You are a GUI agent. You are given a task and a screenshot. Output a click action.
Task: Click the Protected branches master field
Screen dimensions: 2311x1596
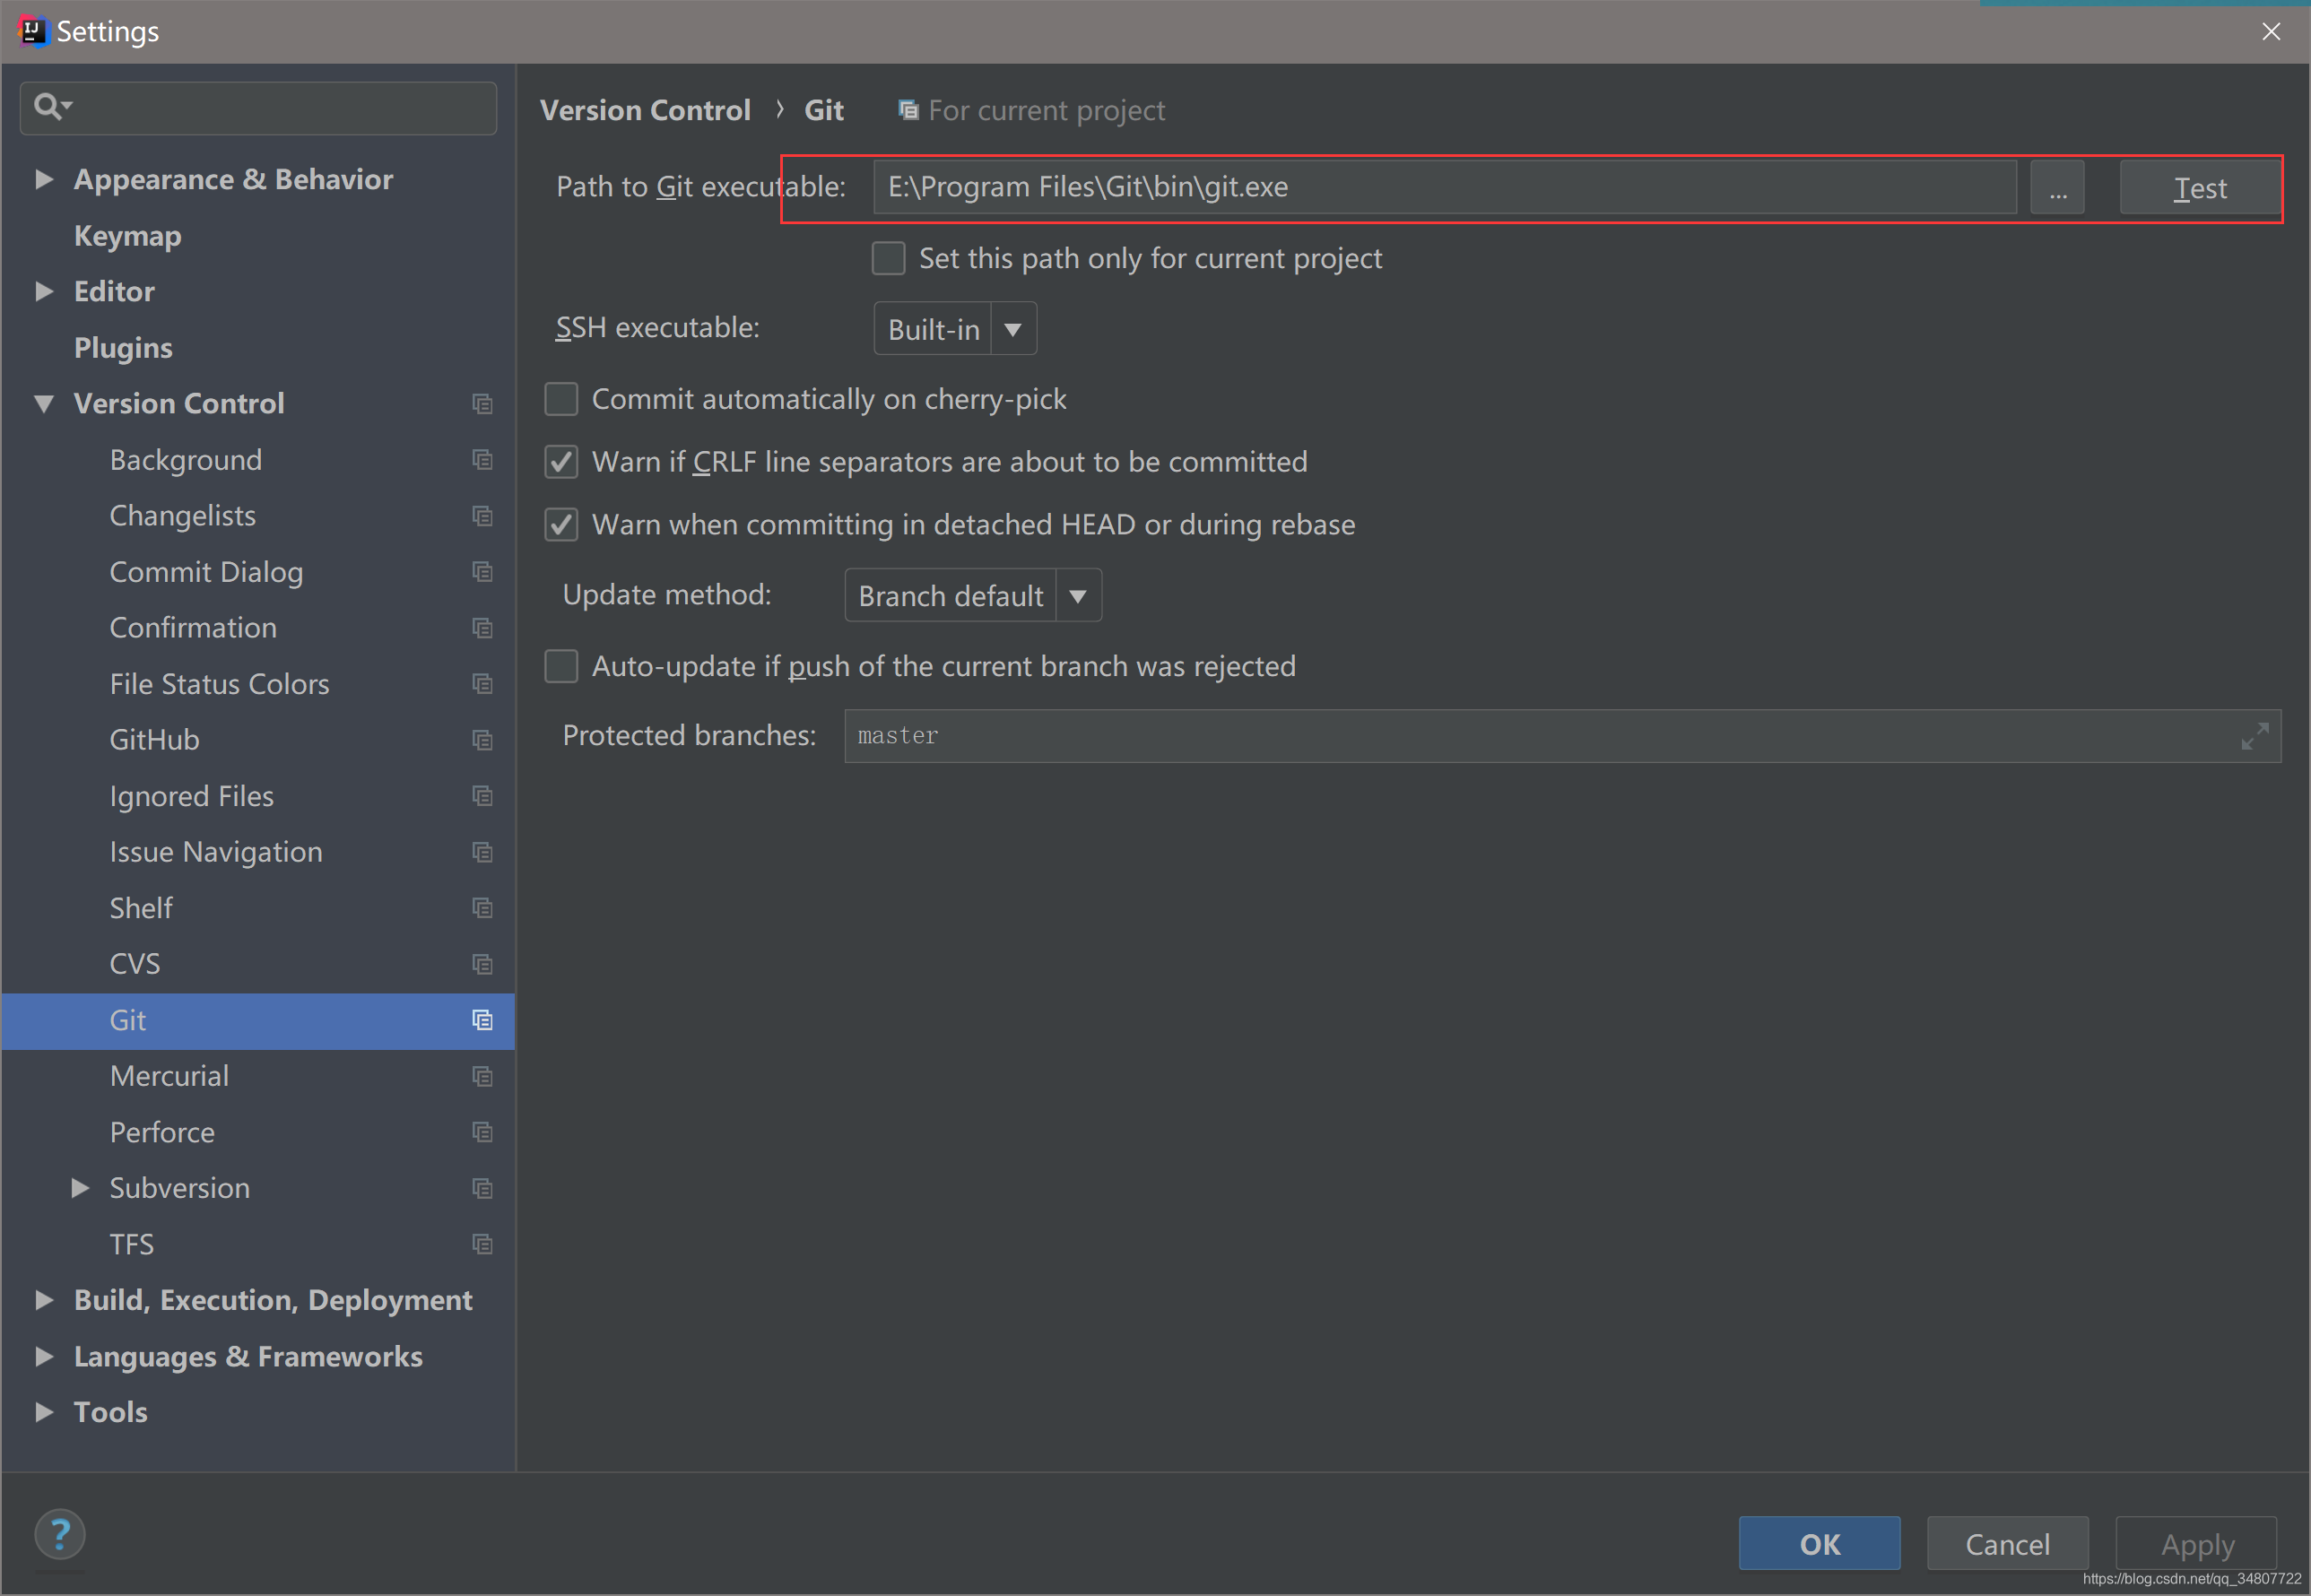coord(1563,736)
